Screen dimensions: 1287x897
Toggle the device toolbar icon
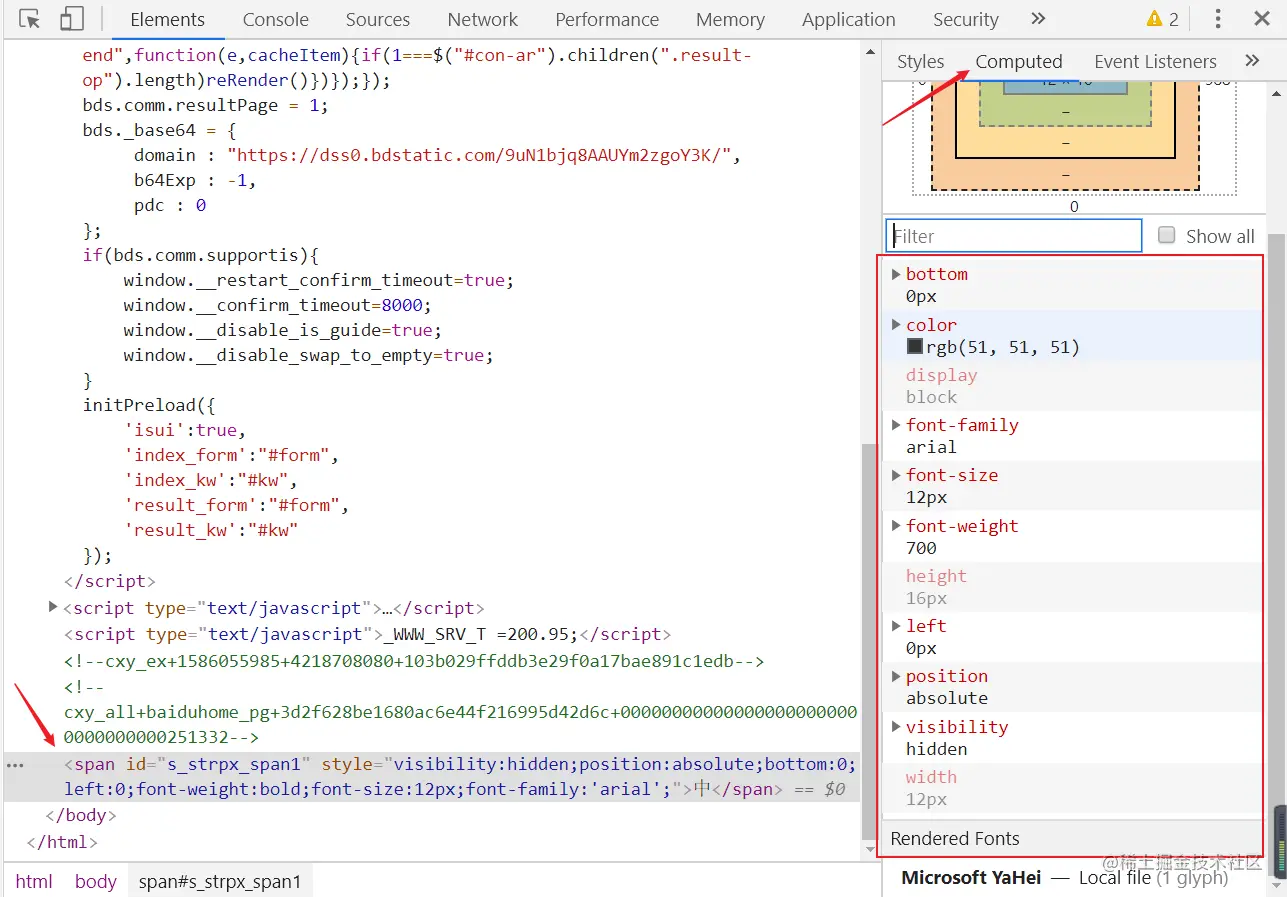[x=71, y=19]
